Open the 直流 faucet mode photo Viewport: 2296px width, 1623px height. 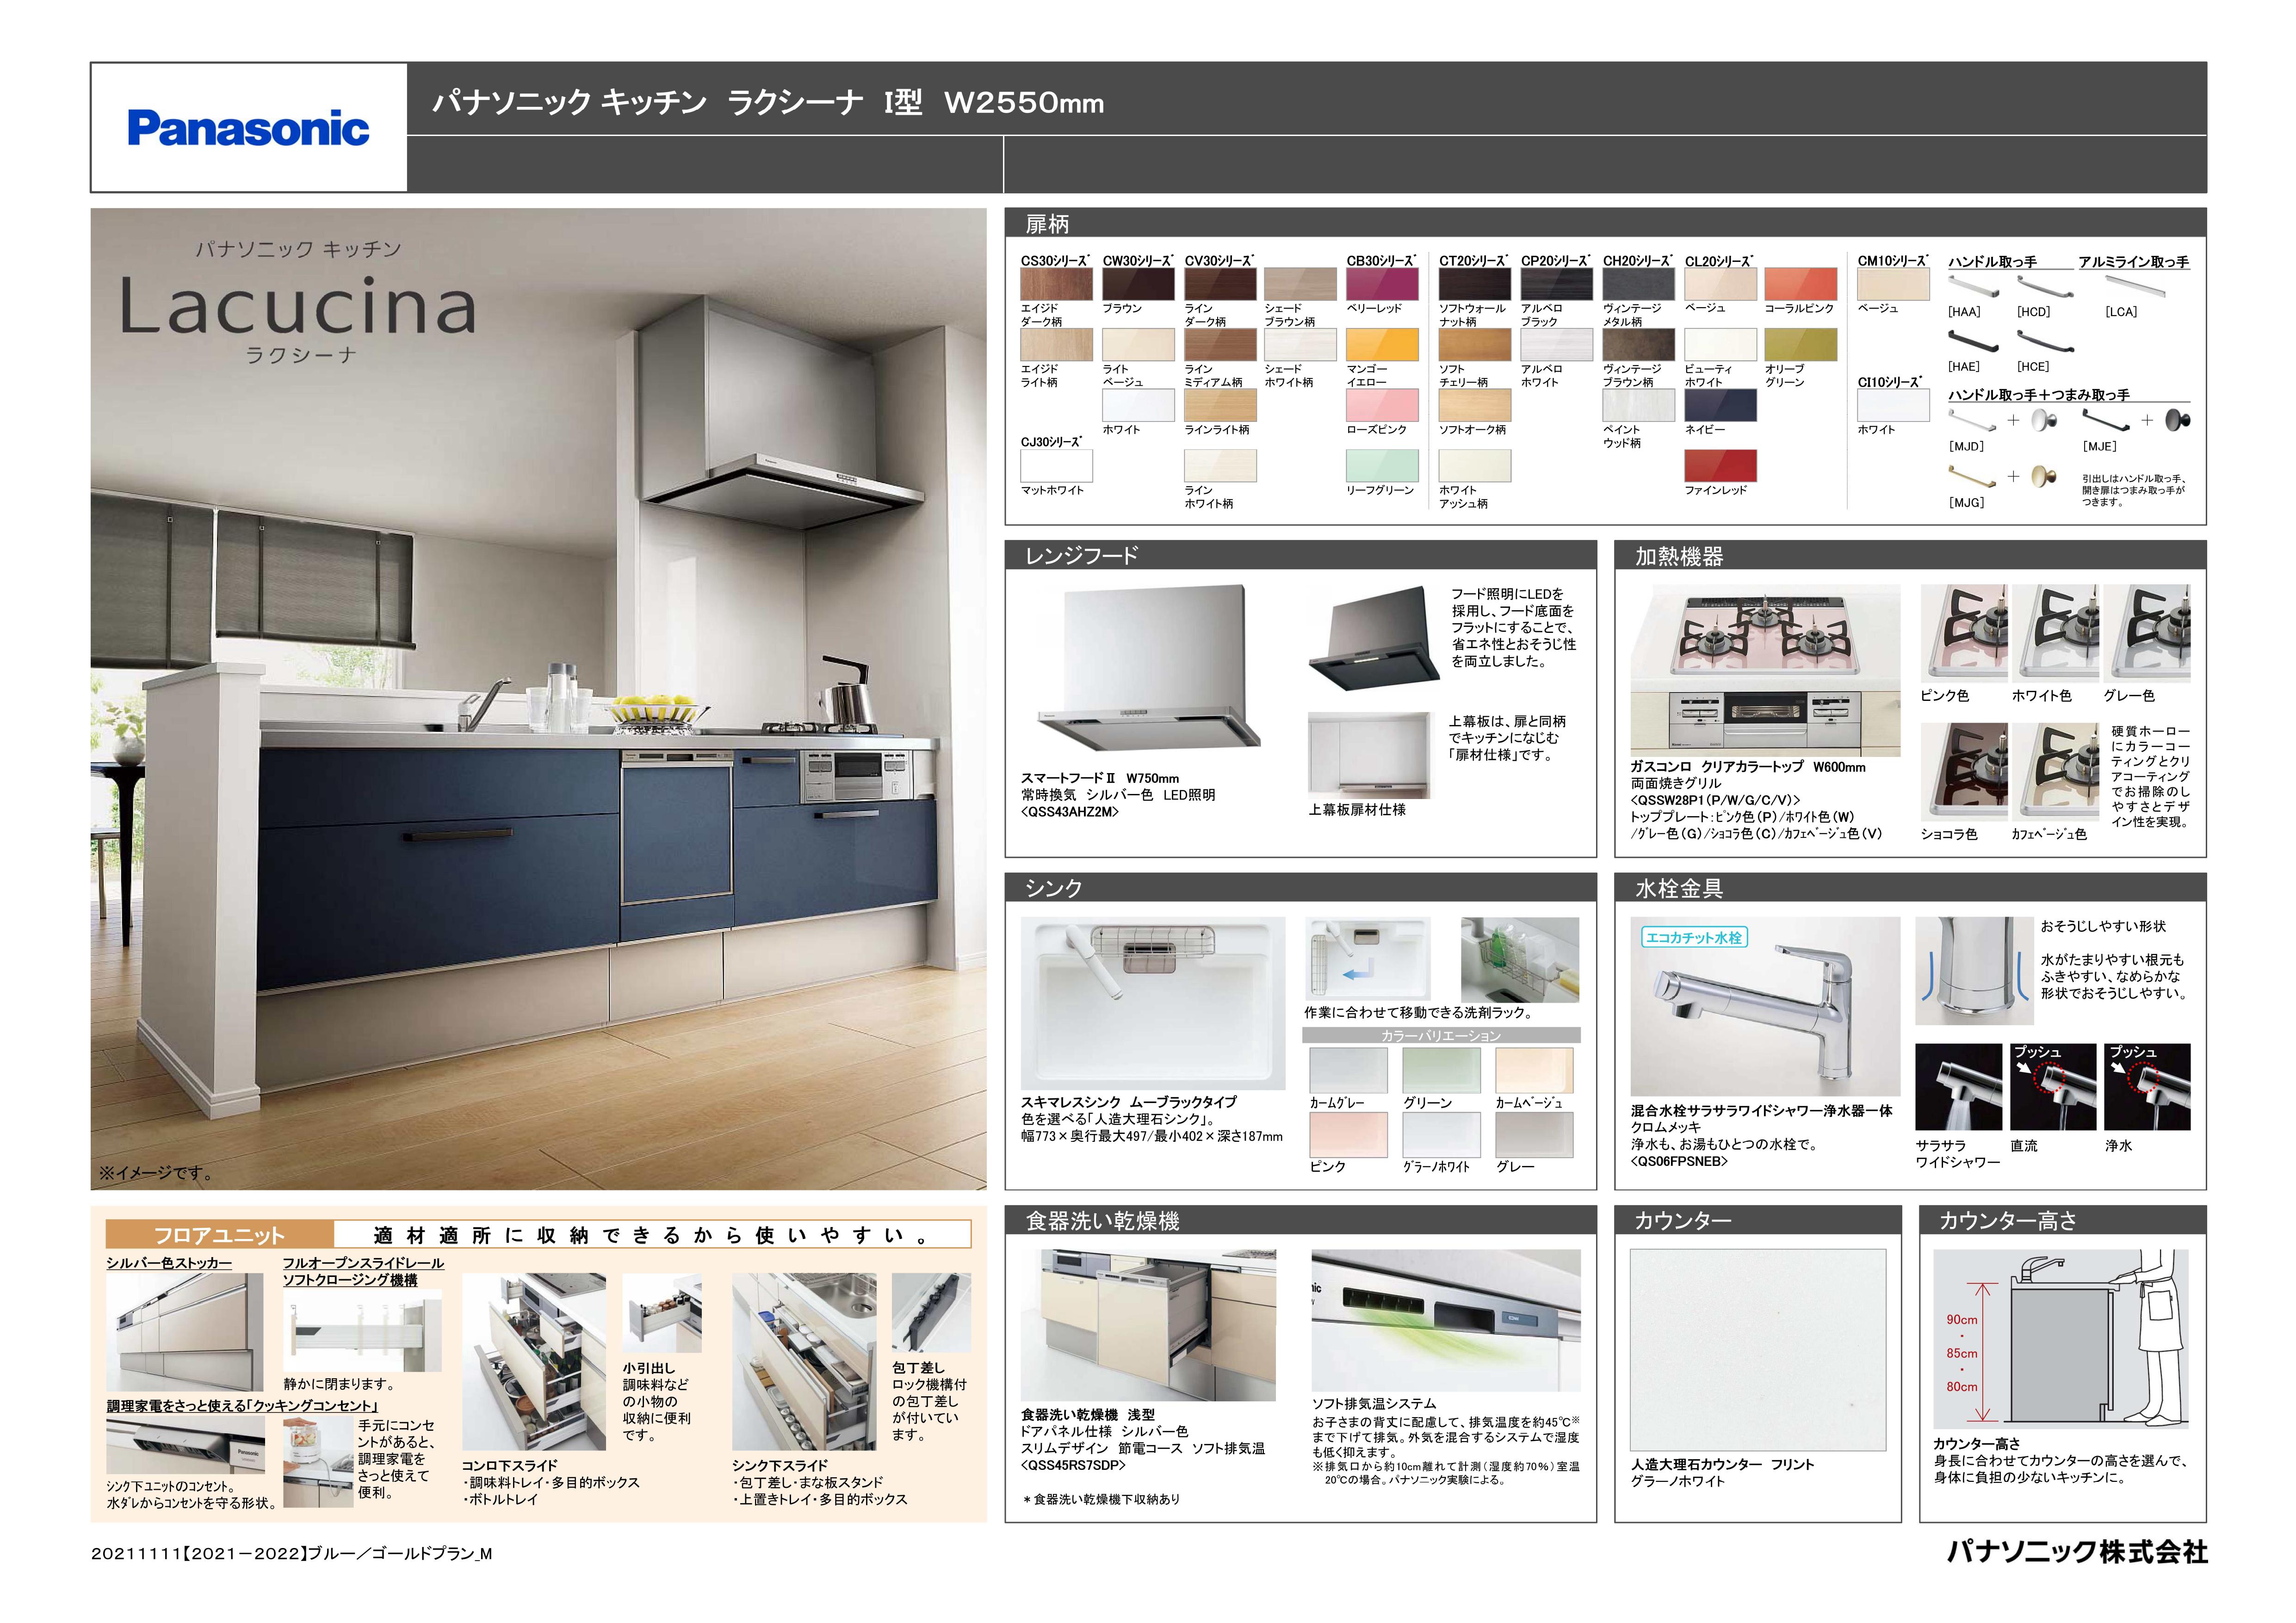click(x=2053, y=1087)
